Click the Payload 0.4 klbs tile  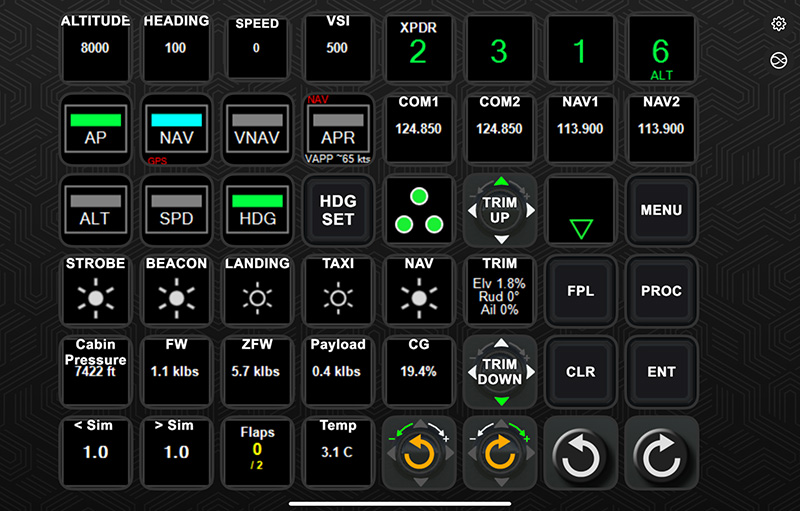338,372
